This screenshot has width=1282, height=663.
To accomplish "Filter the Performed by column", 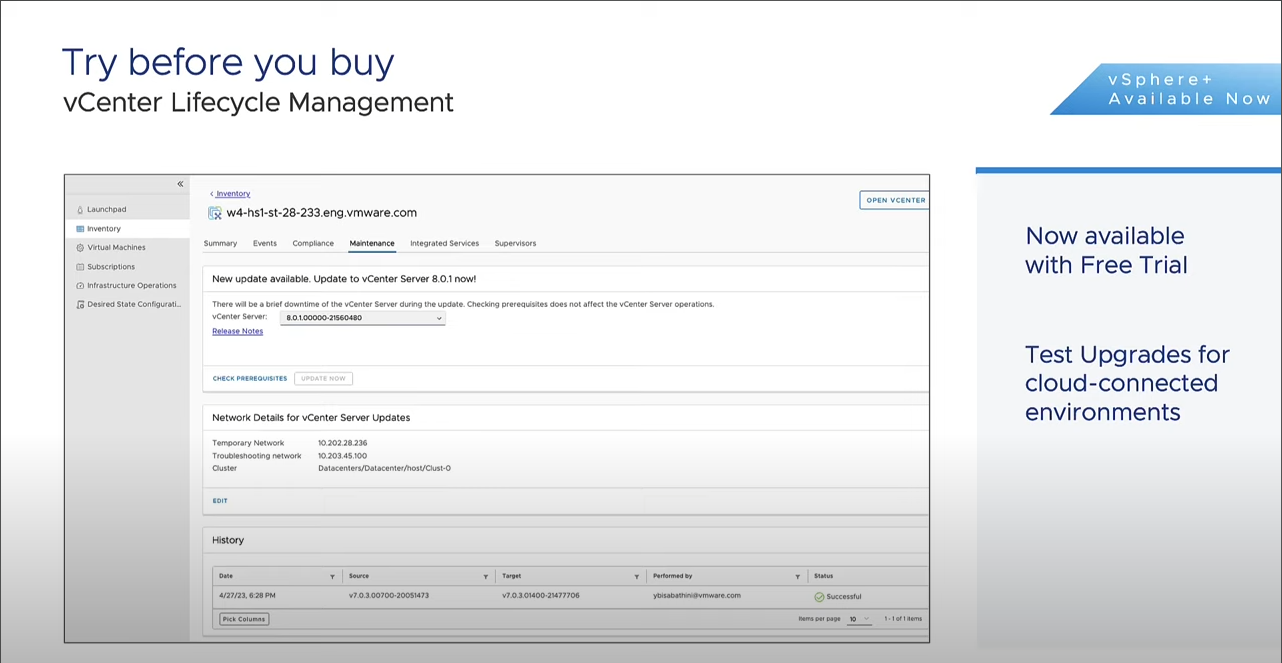I will pyautogui.click(x=797, y=577).
